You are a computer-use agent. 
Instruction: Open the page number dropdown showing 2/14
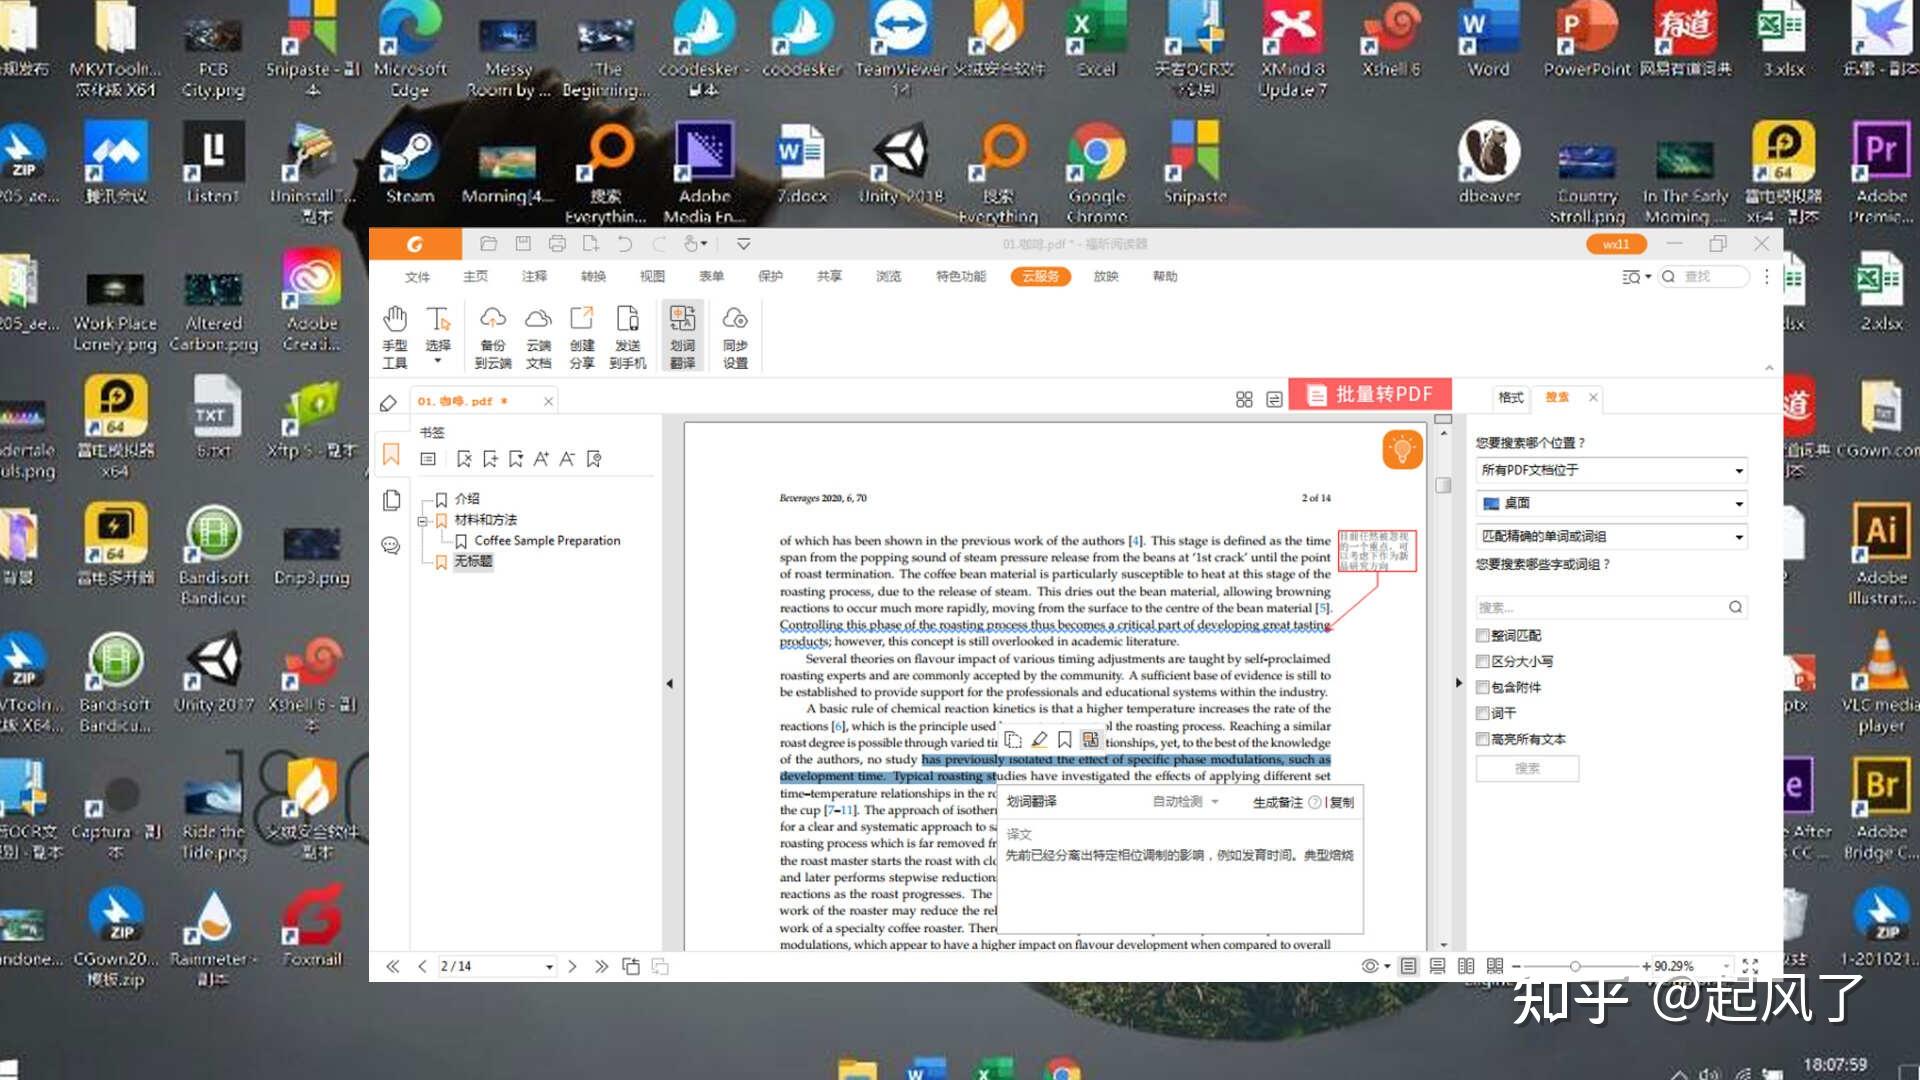549,967
